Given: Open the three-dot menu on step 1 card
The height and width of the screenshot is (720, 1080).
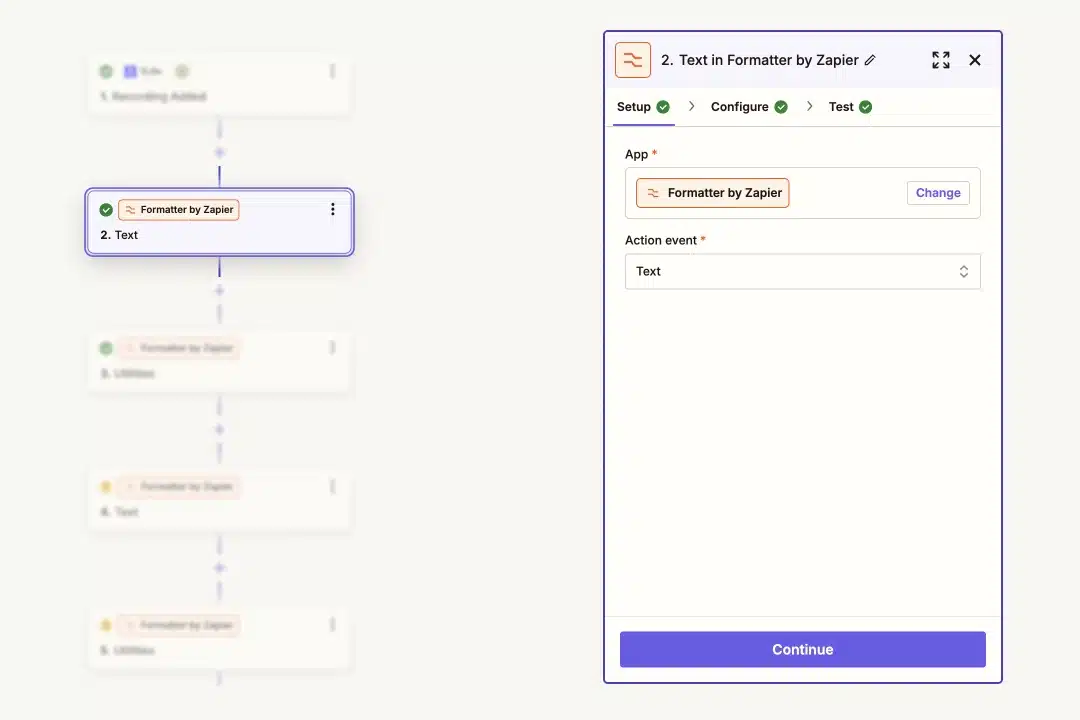Looking at the screenshot, I should coord(333,71).
